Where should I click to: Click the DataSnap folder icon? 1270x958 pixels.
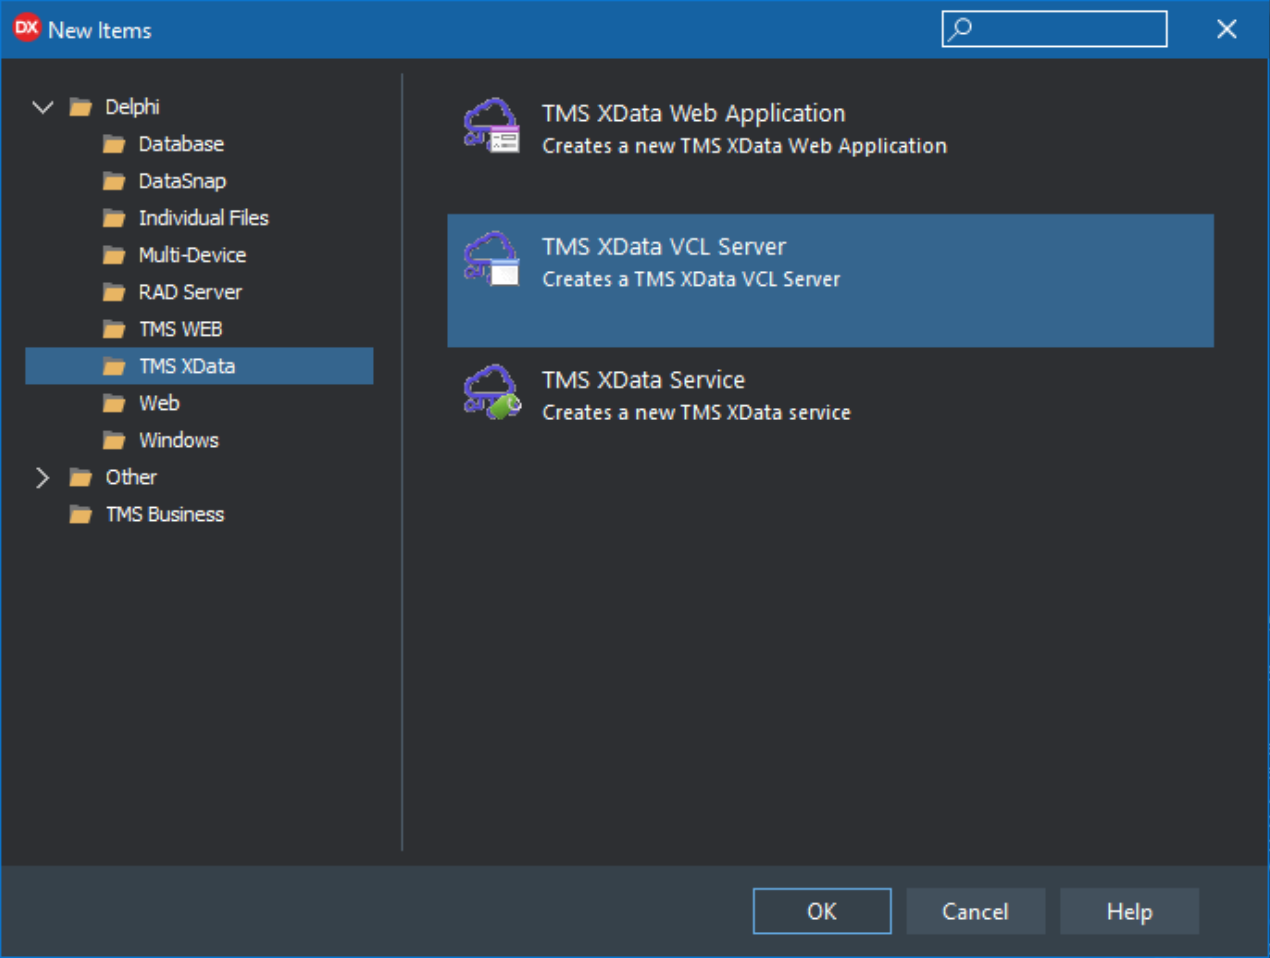pos(115,182)
